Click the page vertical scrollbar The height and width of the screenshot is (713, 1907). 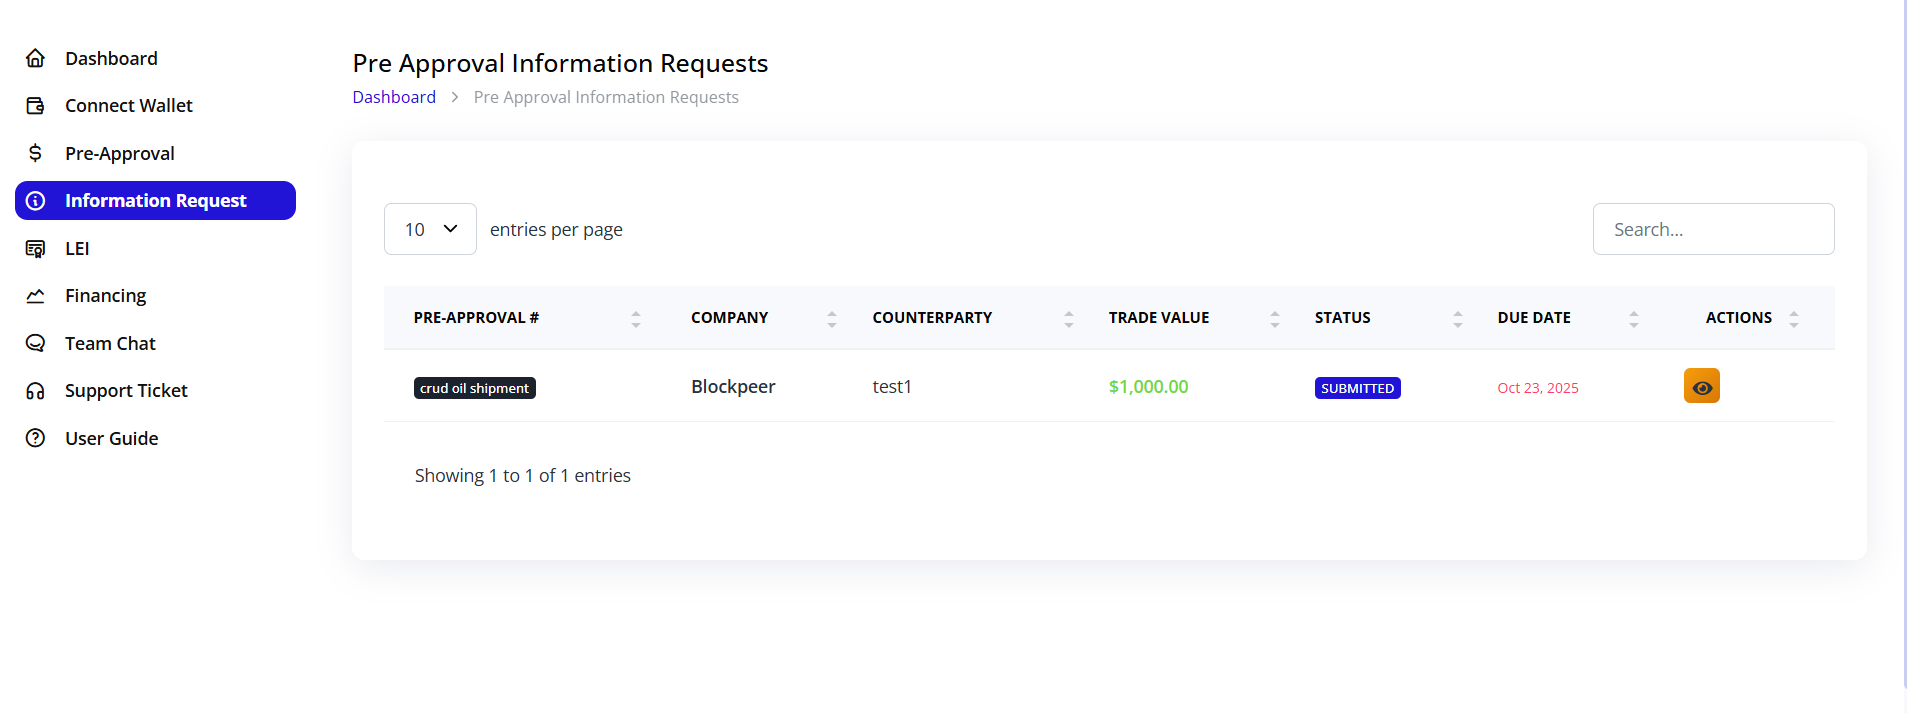point(1903,345)
